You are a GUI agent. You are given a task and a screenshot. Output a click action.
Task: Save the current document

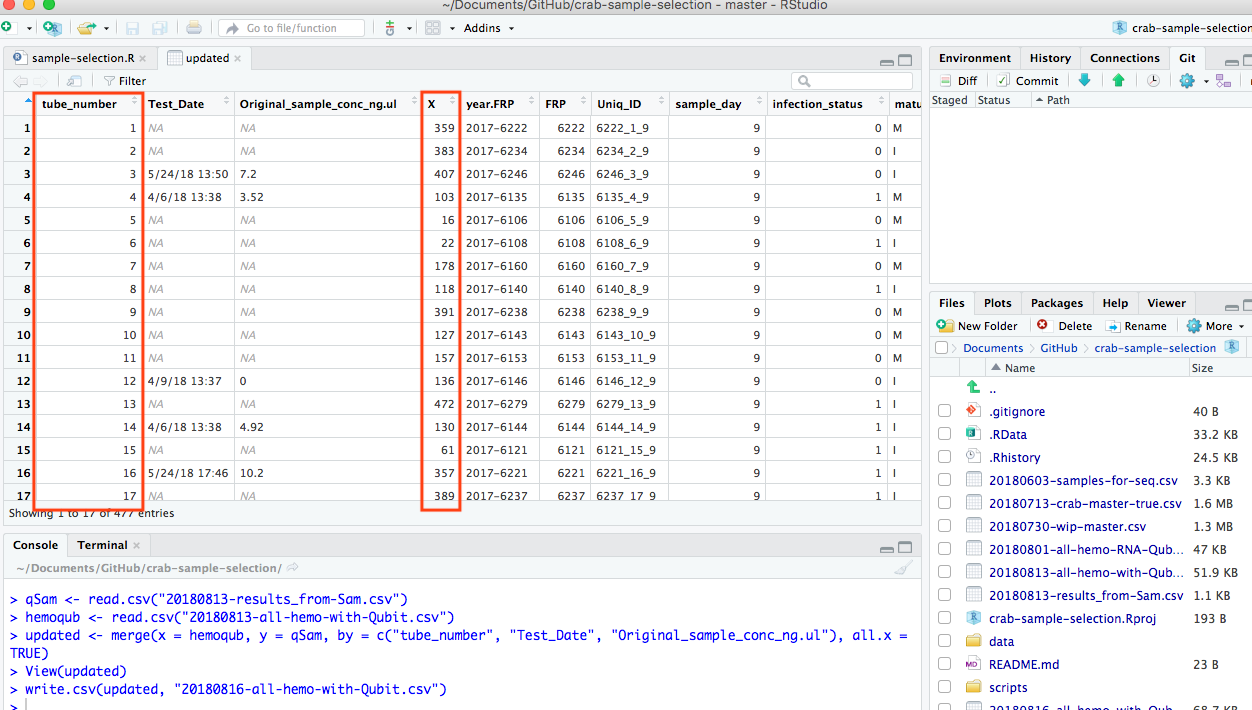point(131,28)
